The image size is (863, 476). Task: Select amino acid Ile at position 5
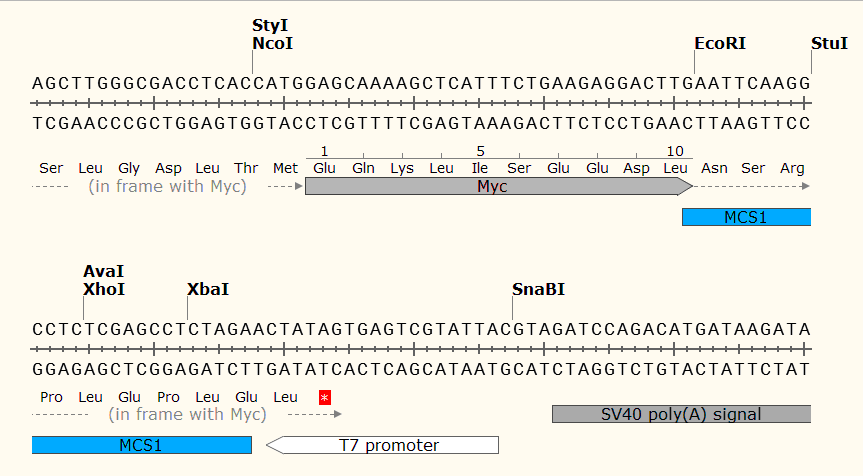pos(480,168)
